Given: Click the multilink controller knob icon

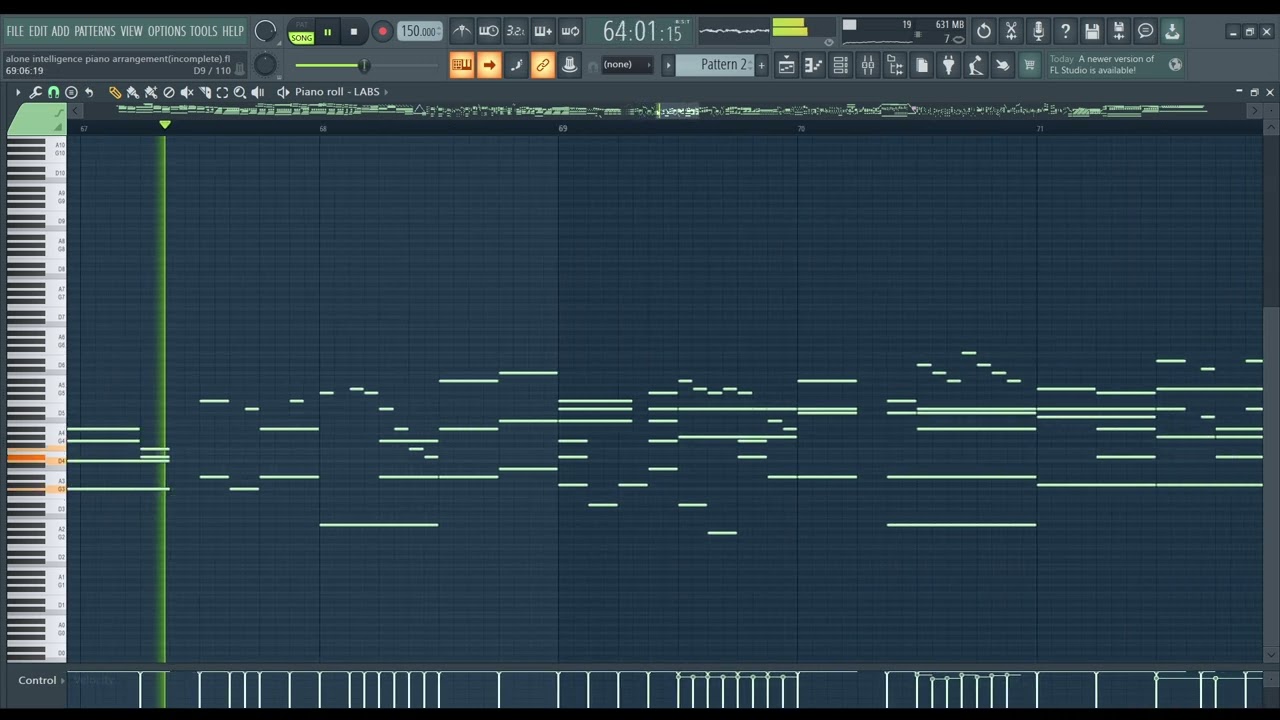Looking at the screenshot, I should tap(570, 65).
